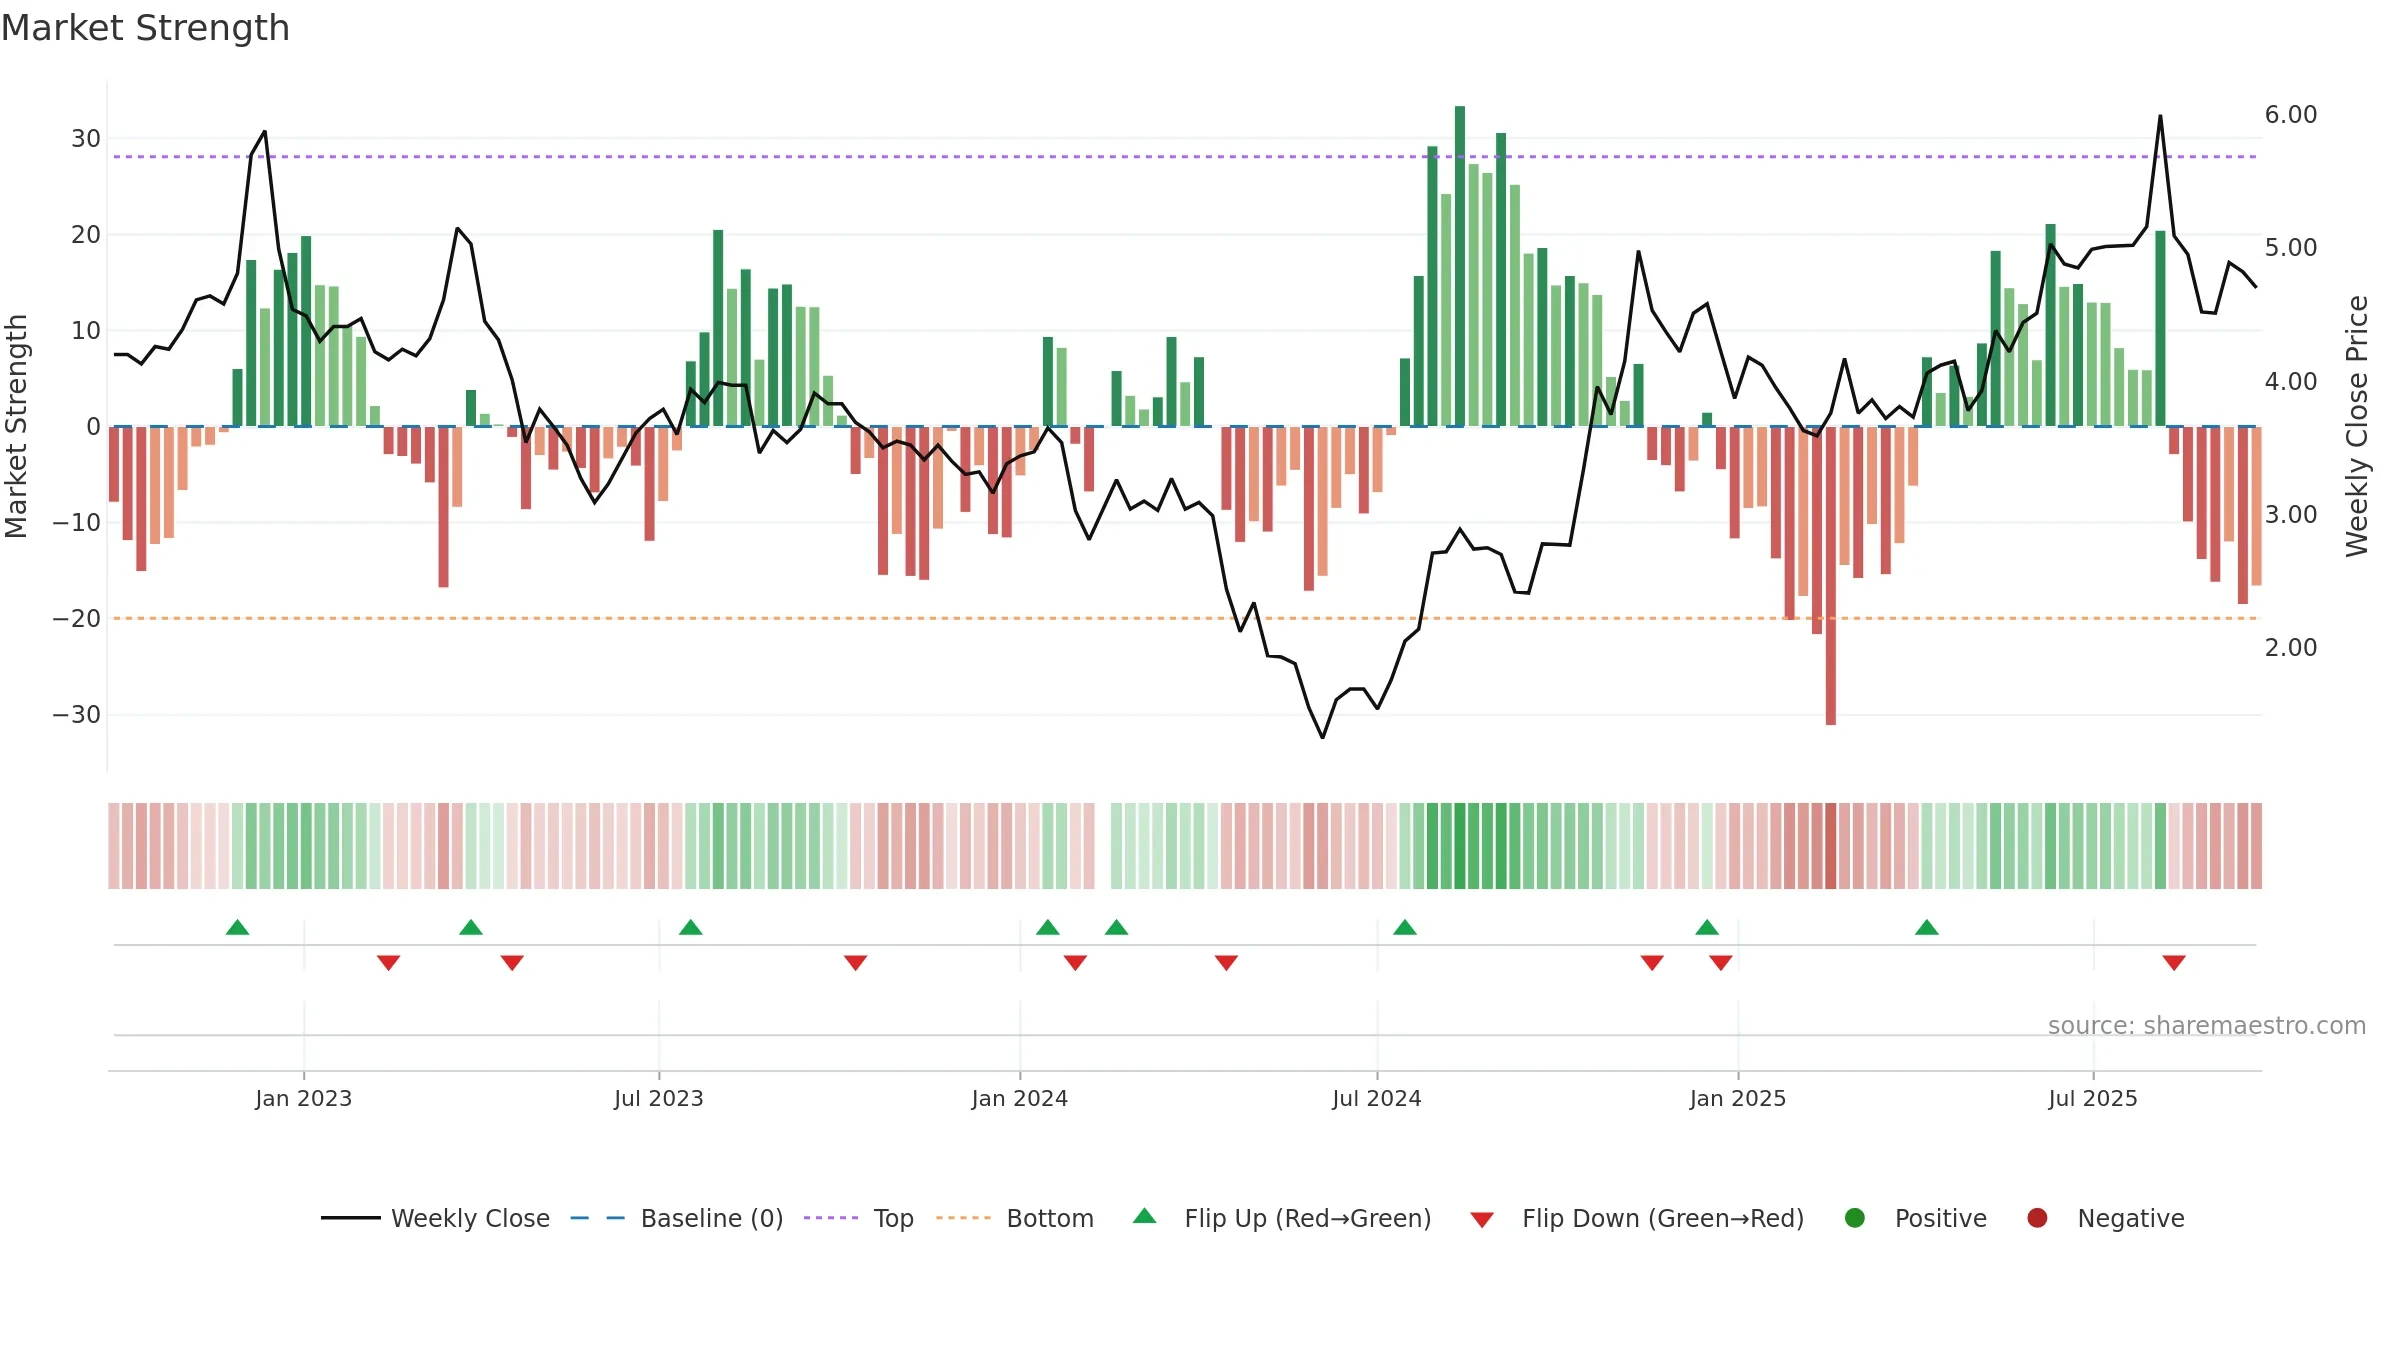Image resolution: width=2400 pixels, height=1350 pixels.
Task: Click the Jul 2023 x-axis label
Action: (x=659, y=1098)
